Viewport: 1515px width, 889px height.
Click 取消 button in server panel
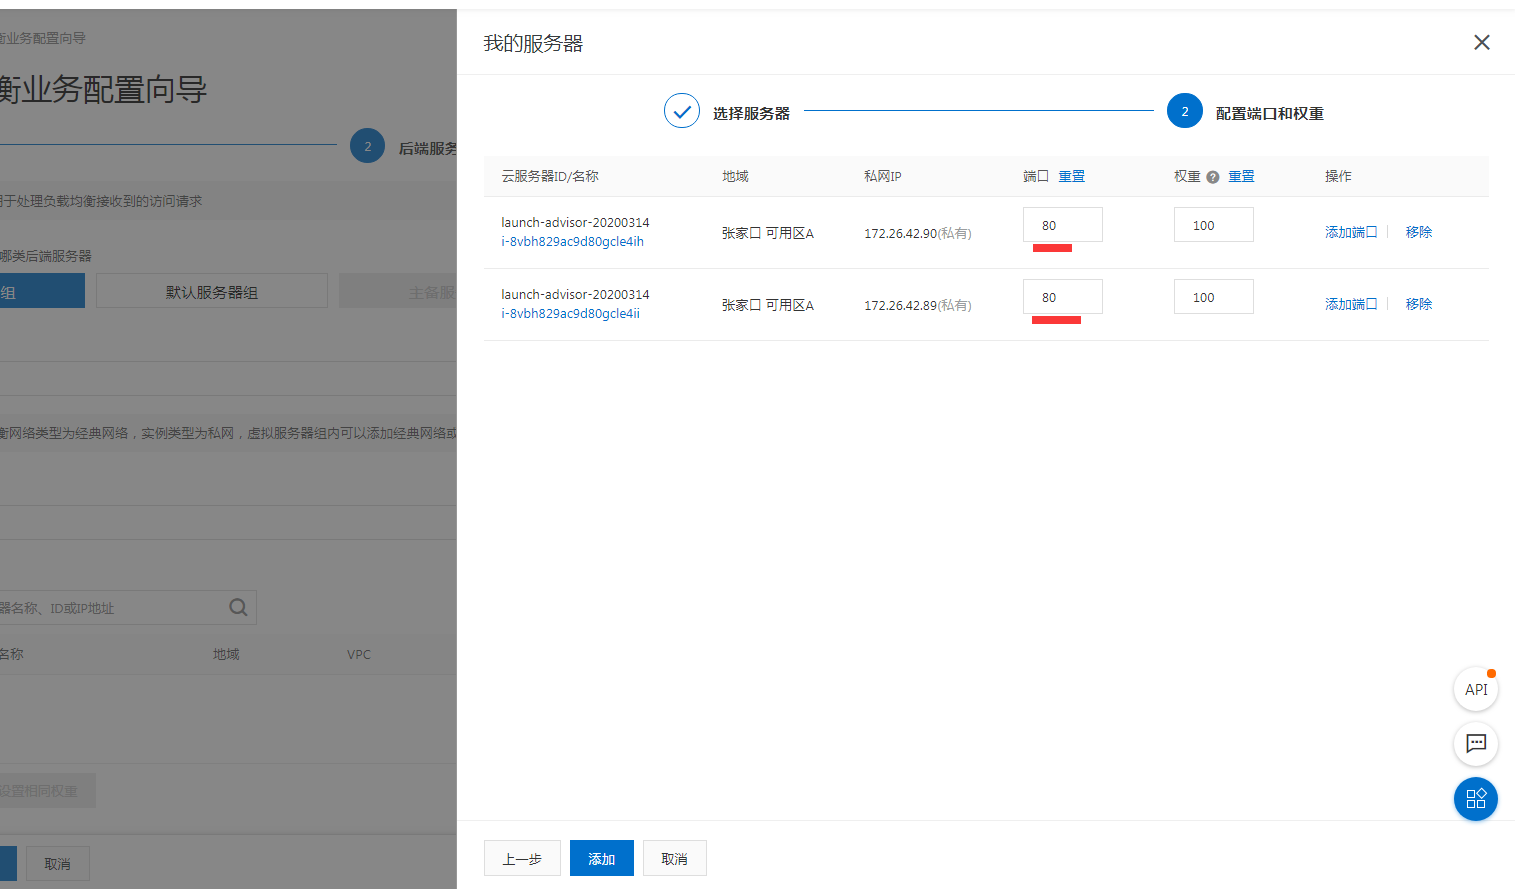point(675,858)
